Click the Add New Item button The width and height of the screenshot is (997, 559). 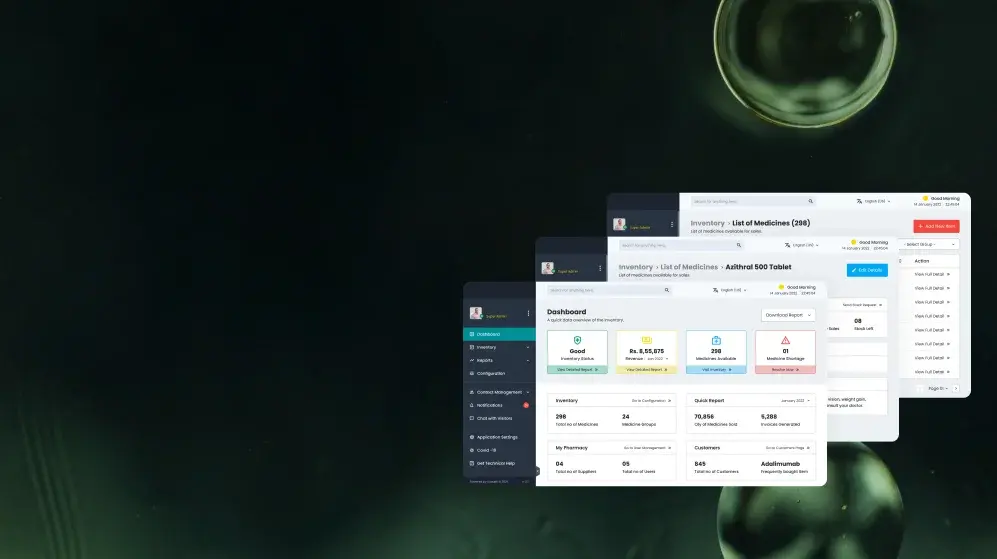[936, 227]
